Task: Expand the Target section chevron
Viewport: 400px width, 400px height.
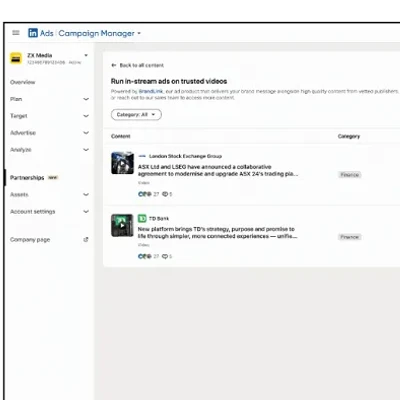Action: (86, 116)
